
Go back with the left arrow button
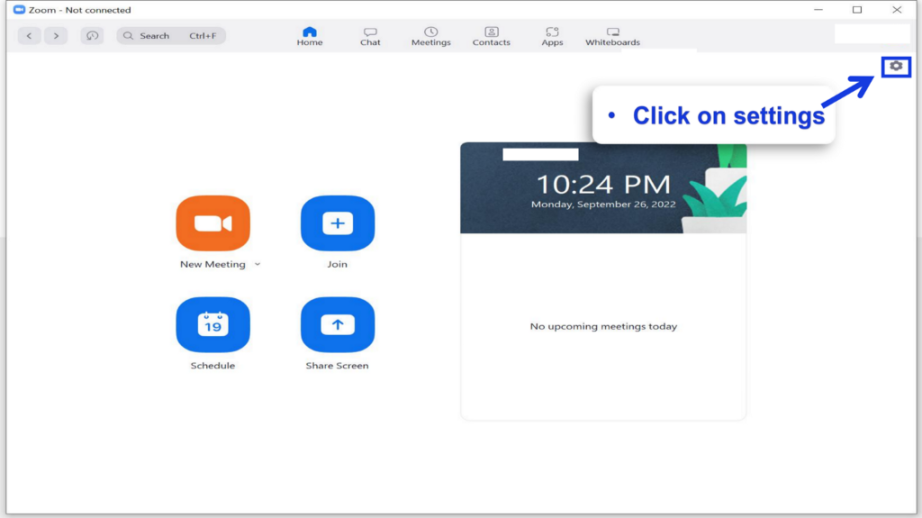tap(30, 36)
